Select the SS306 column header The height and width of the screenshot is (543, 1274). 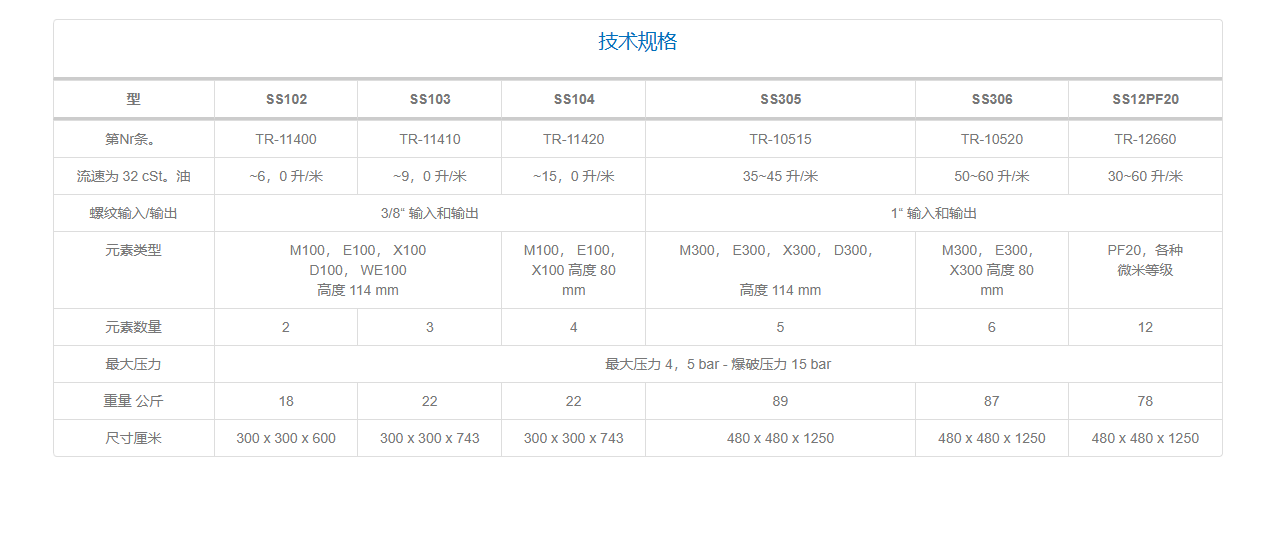click(992, 99)
